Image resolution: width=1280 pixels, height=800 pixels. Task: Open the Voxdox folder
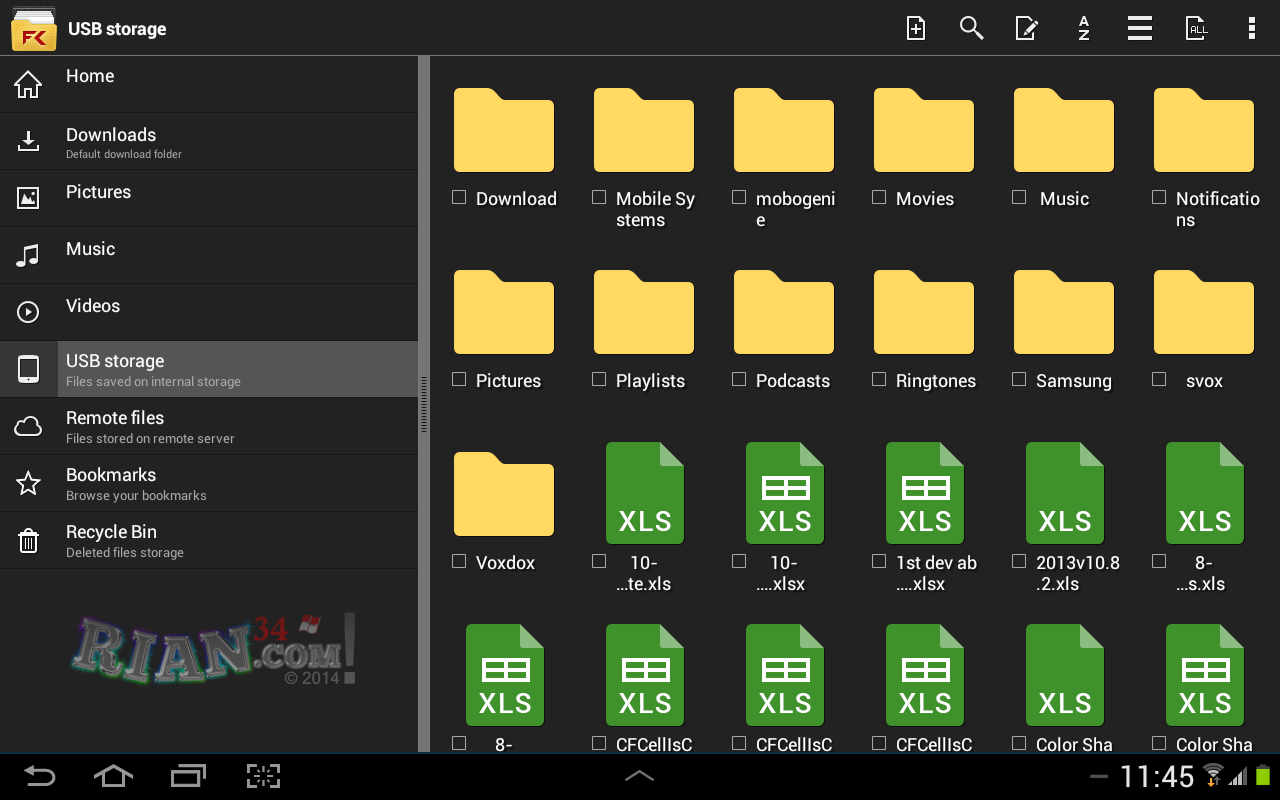(504, 494)
